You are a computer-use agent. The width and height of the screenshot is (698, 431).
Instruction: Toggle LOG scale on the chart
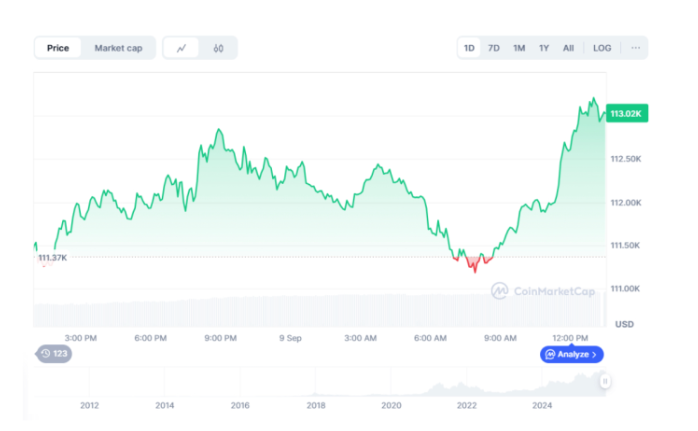(x=602, y=48)
